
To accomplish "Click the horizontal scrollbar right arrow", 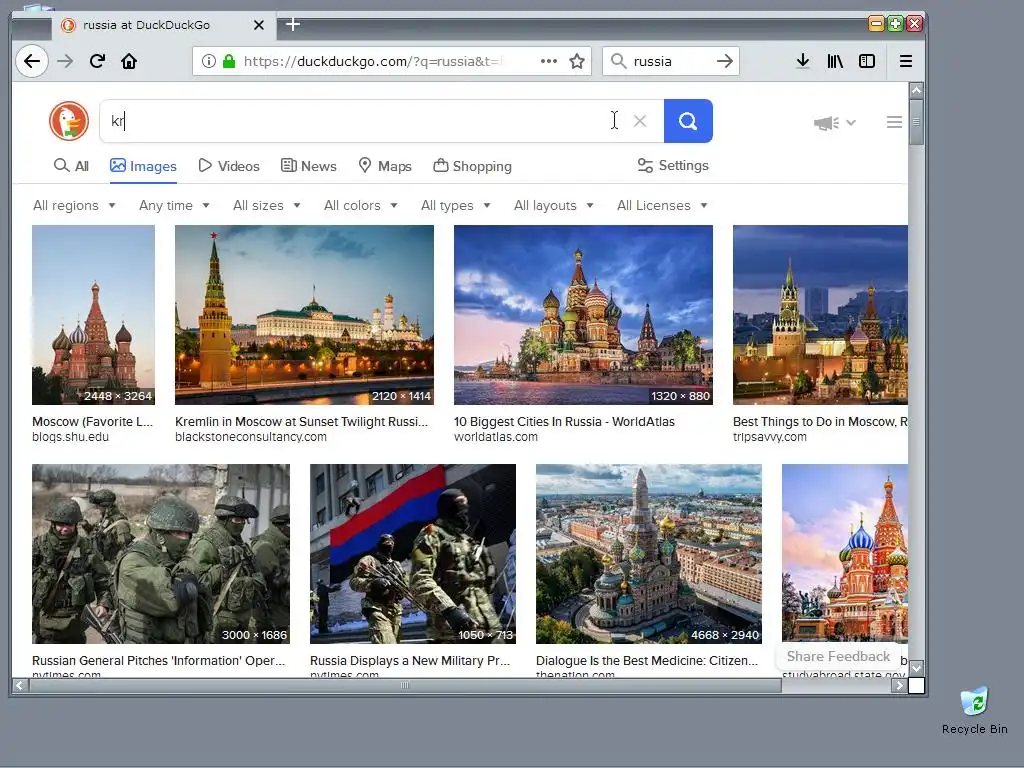I will click(x=899, y=685).
